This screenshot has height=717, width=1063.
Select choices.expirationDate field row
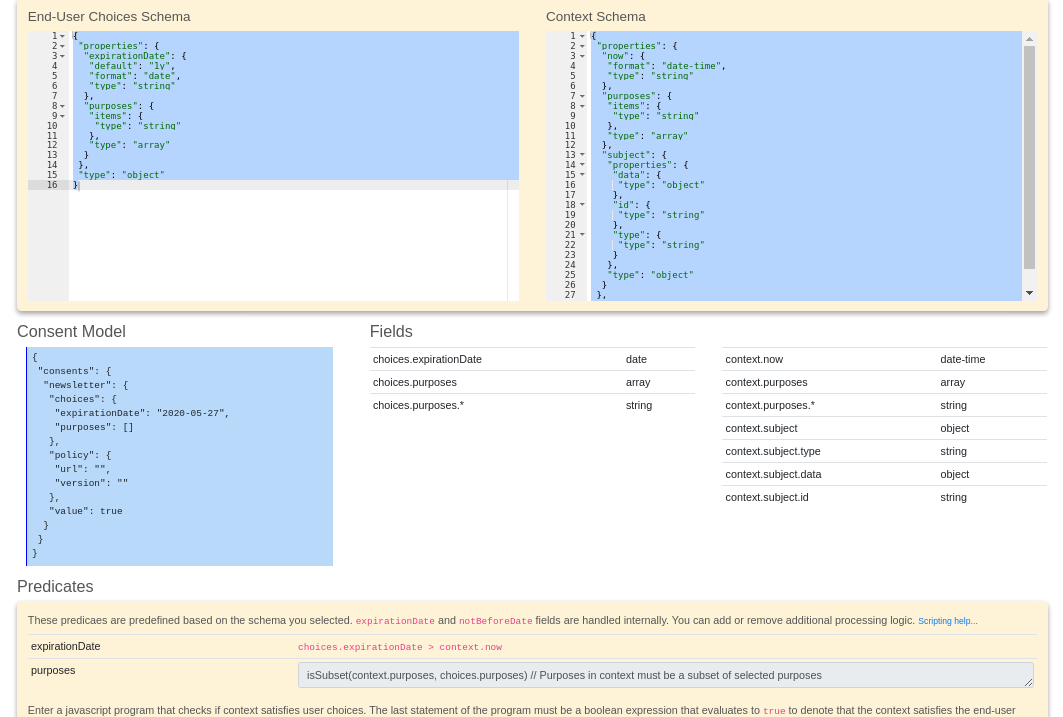[x=532, y=359]
